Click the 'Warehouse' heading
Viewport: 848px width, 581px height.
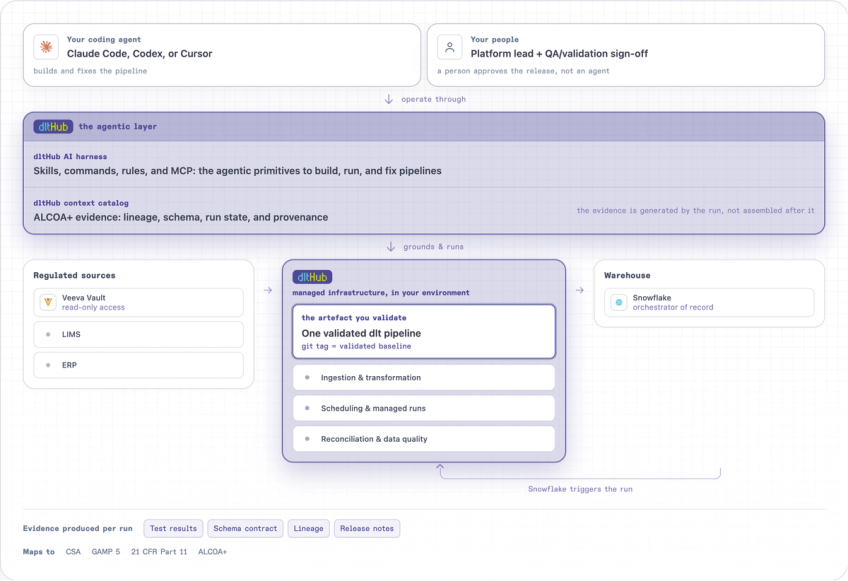click(x=627, y=275)
